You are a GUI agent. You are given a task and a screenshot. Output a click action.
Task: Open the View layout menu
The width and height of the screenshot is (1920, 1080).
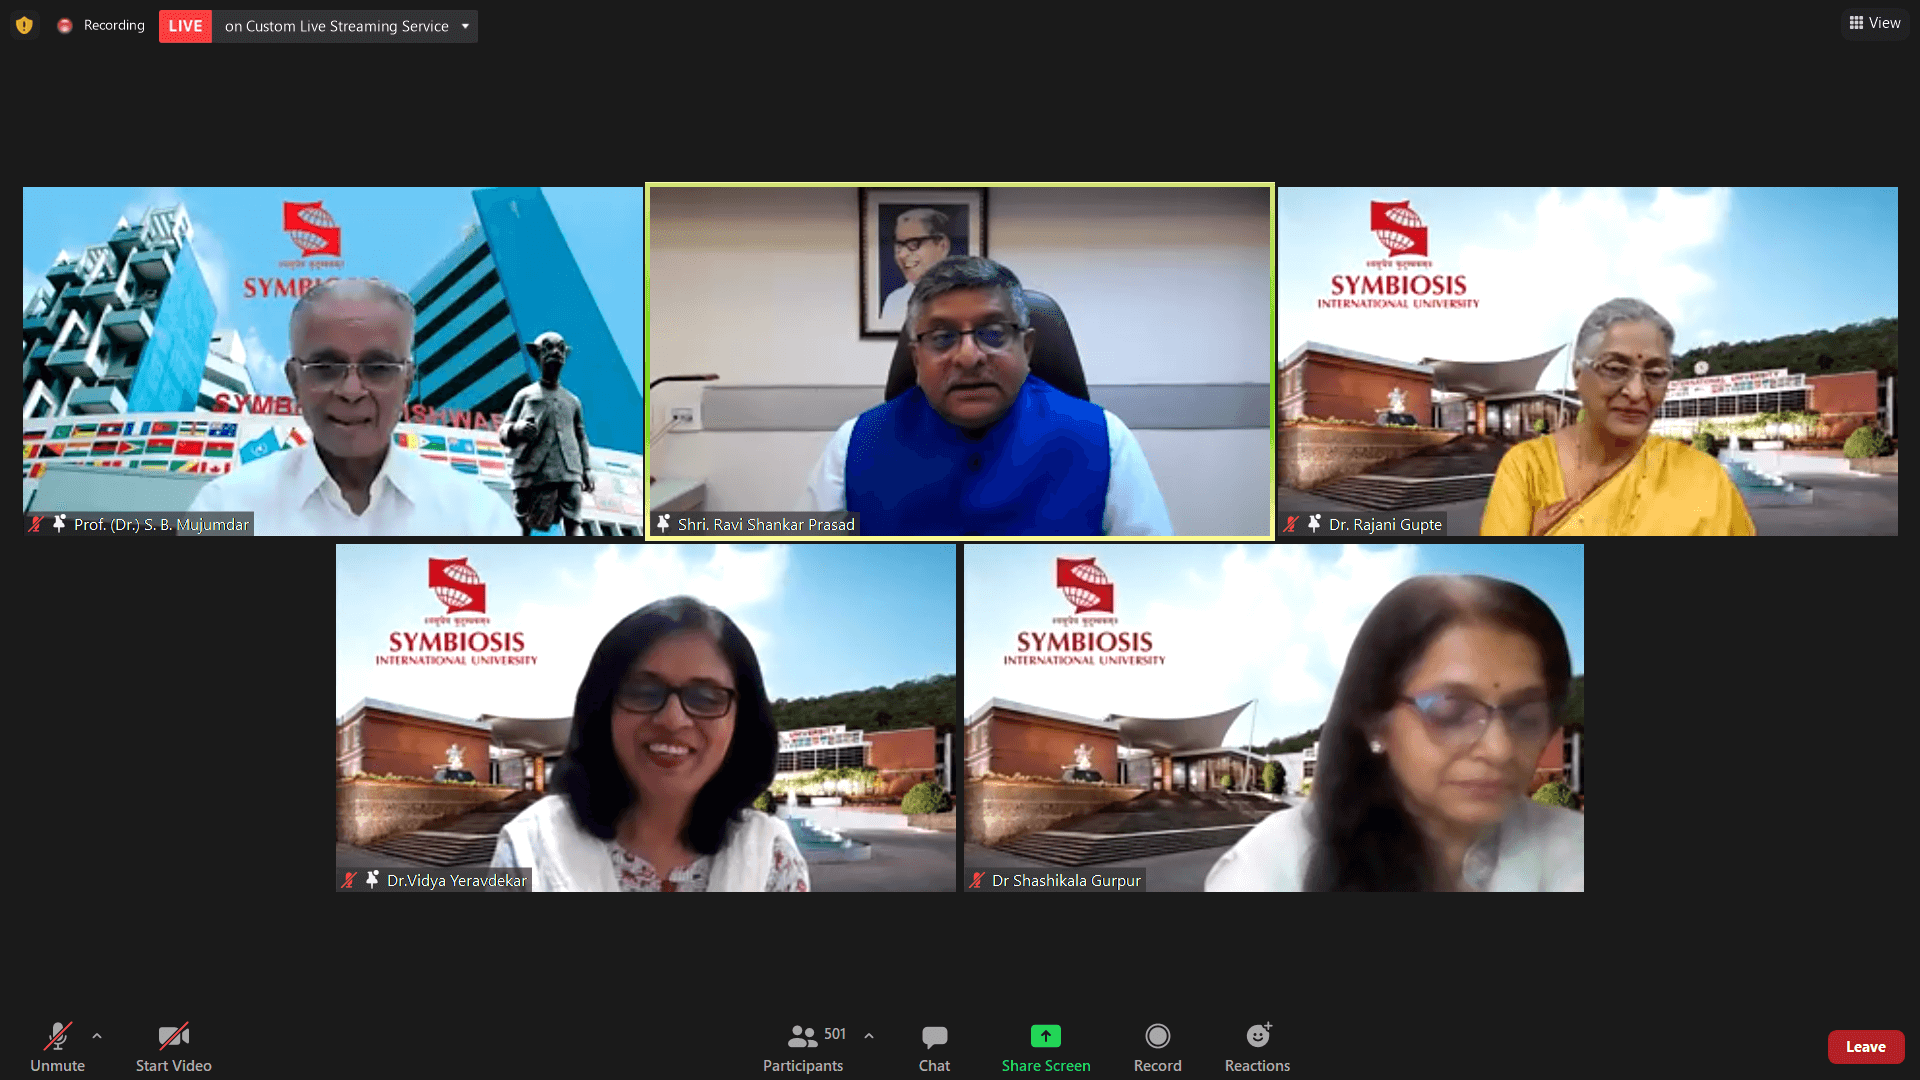1875,23
